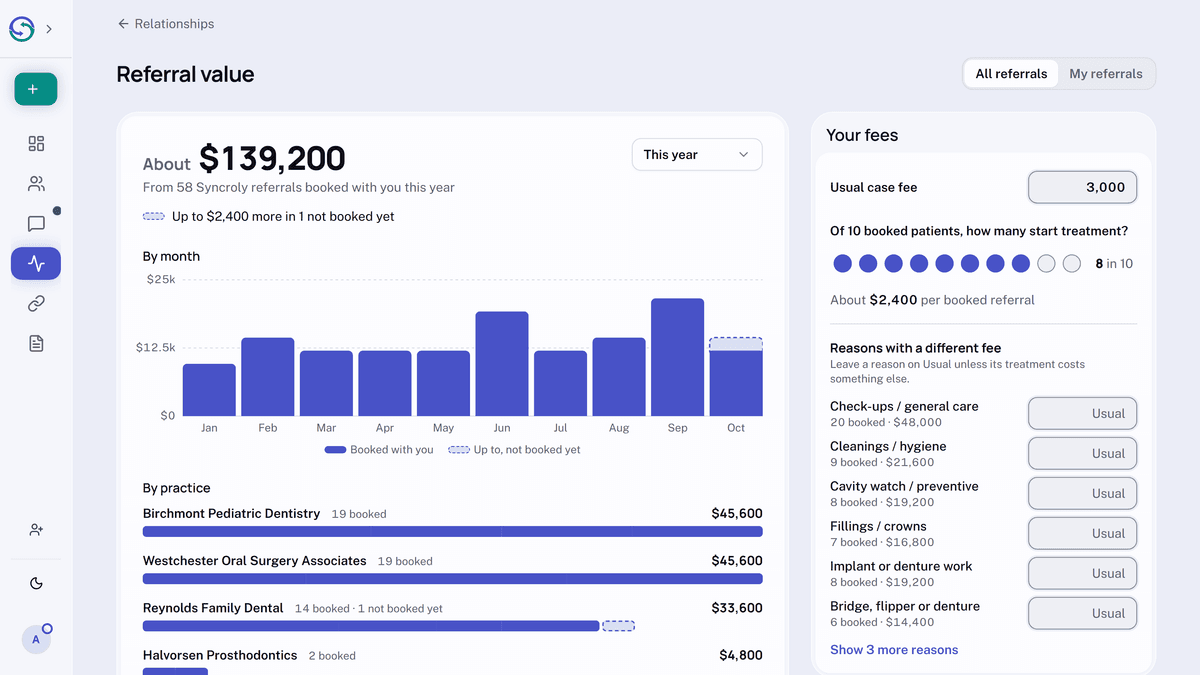Click the Feb bar in the chart
This screenshot has height=675, width=1200.
(268, 377)
